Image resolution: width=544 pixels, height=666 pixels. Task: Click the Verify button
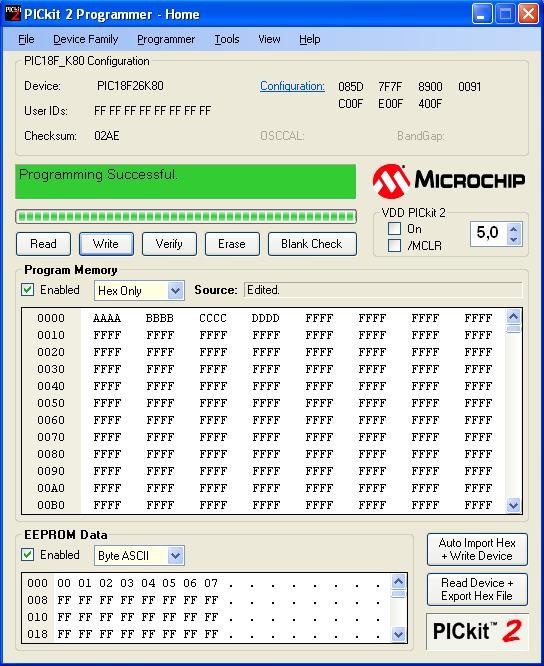coord(169,244)
